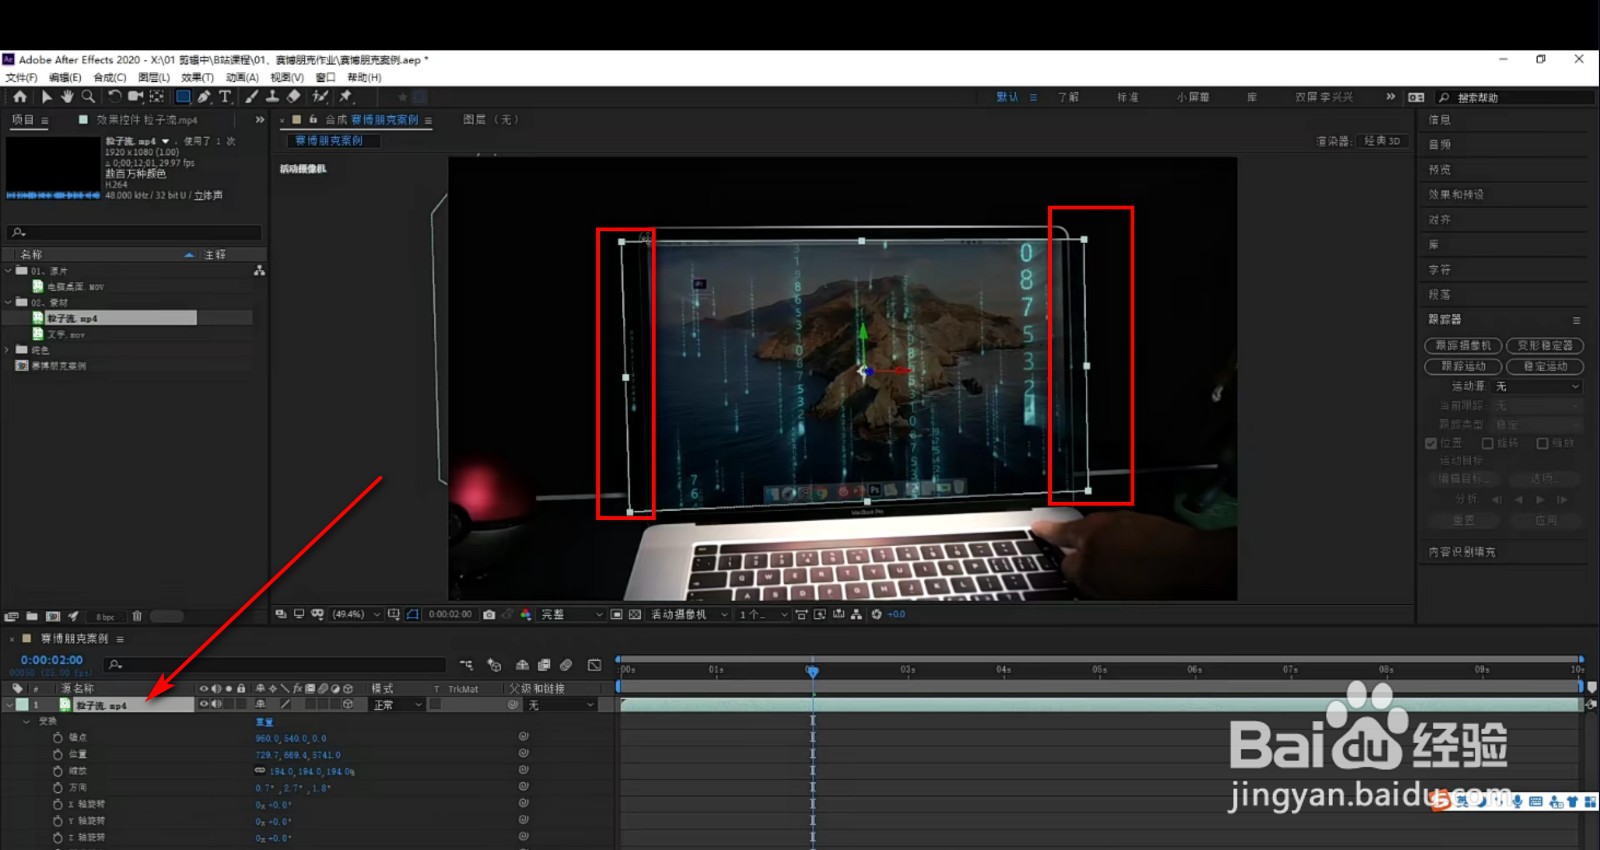The height and width of the screenshot is (850, 1600).
Task: Open the 运动源 dropdown in tracker
Action: coord(1537,386)
